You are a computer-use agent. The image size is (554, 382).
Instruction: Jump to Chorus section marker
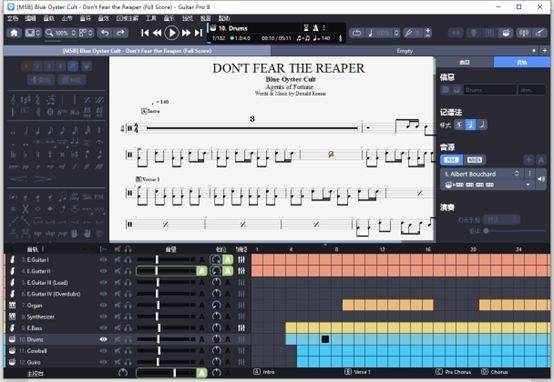[x=495, y=372]
